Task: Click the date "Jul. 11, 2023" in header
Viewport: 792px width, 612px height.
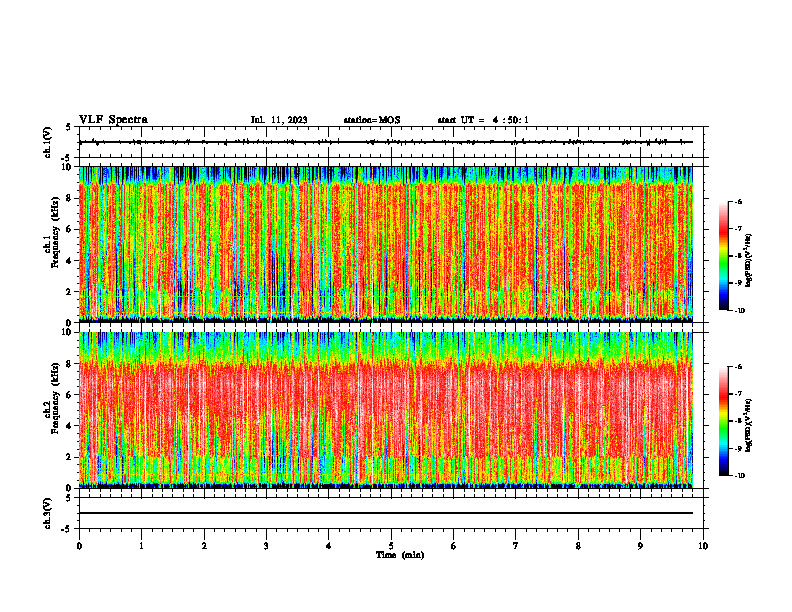Action: click(x=279, y=120)
